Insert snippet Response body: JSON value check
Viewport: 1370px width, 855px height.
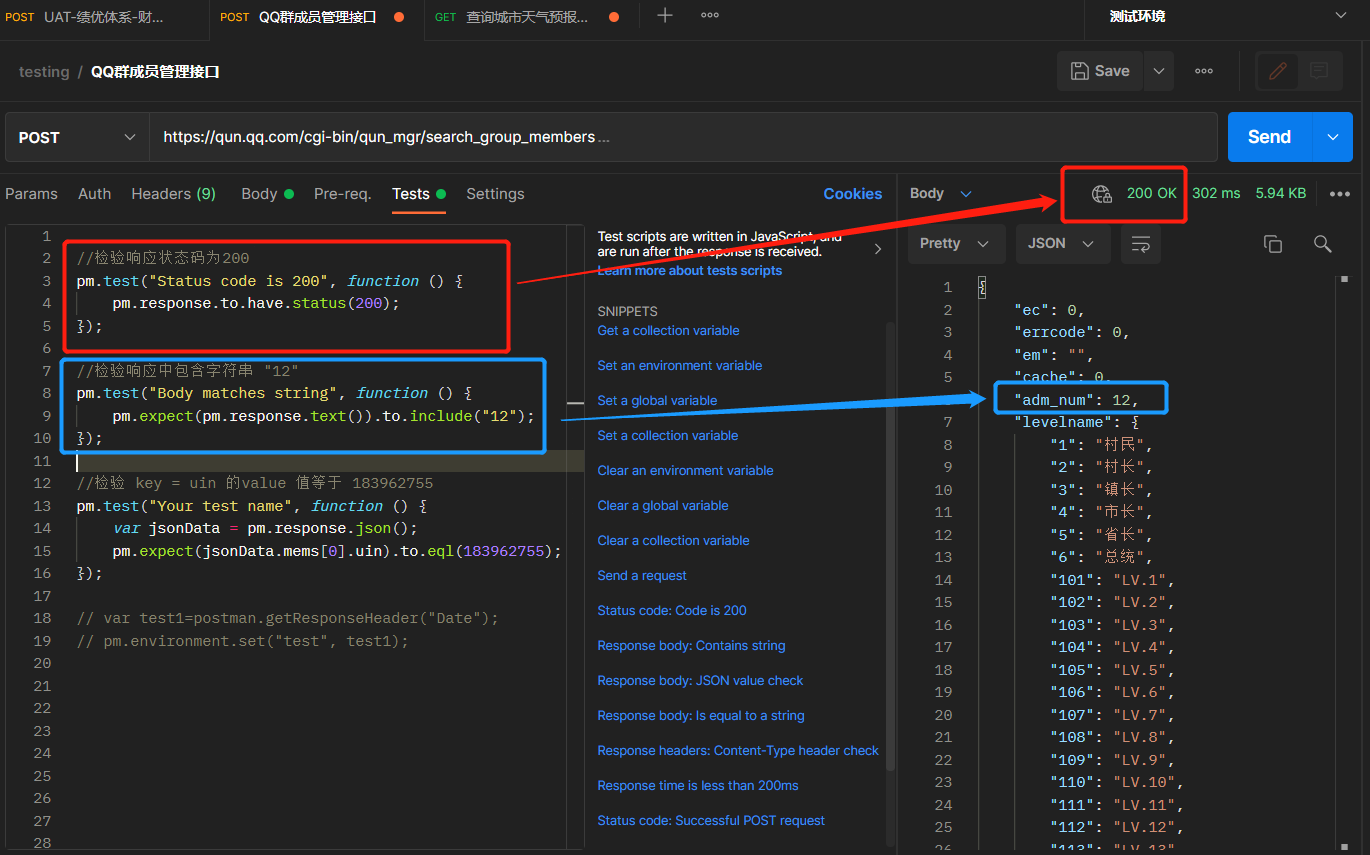[700, 681]
